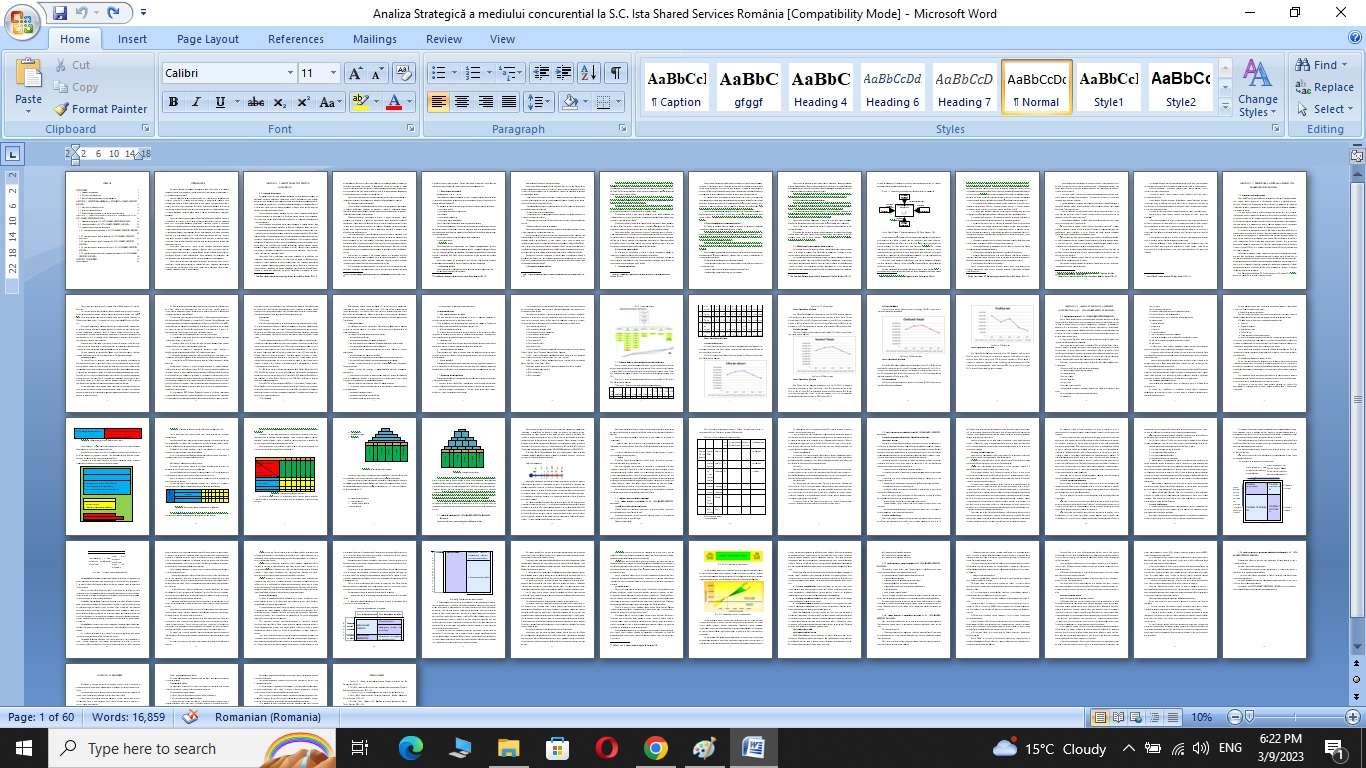This screenshot has width=1366, height=768.
Task: Click the Format Painter brush icon
Action: click(x=62, y=109)
